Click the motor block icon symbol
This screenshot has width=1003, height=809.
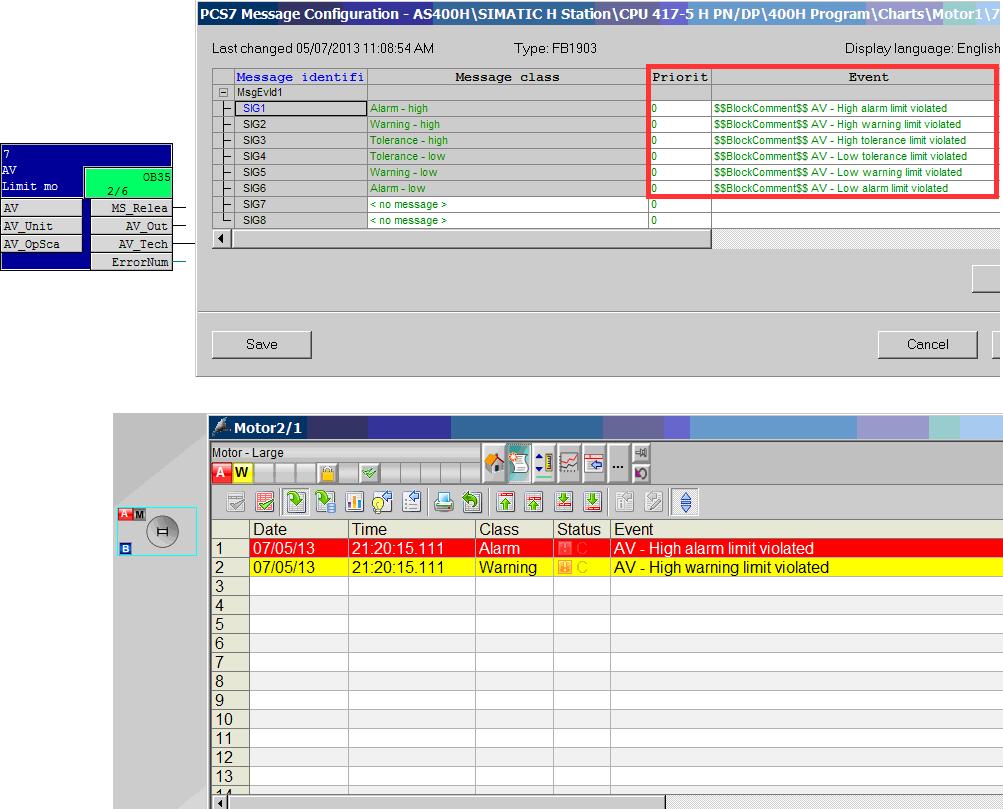[x=162, y=531]
